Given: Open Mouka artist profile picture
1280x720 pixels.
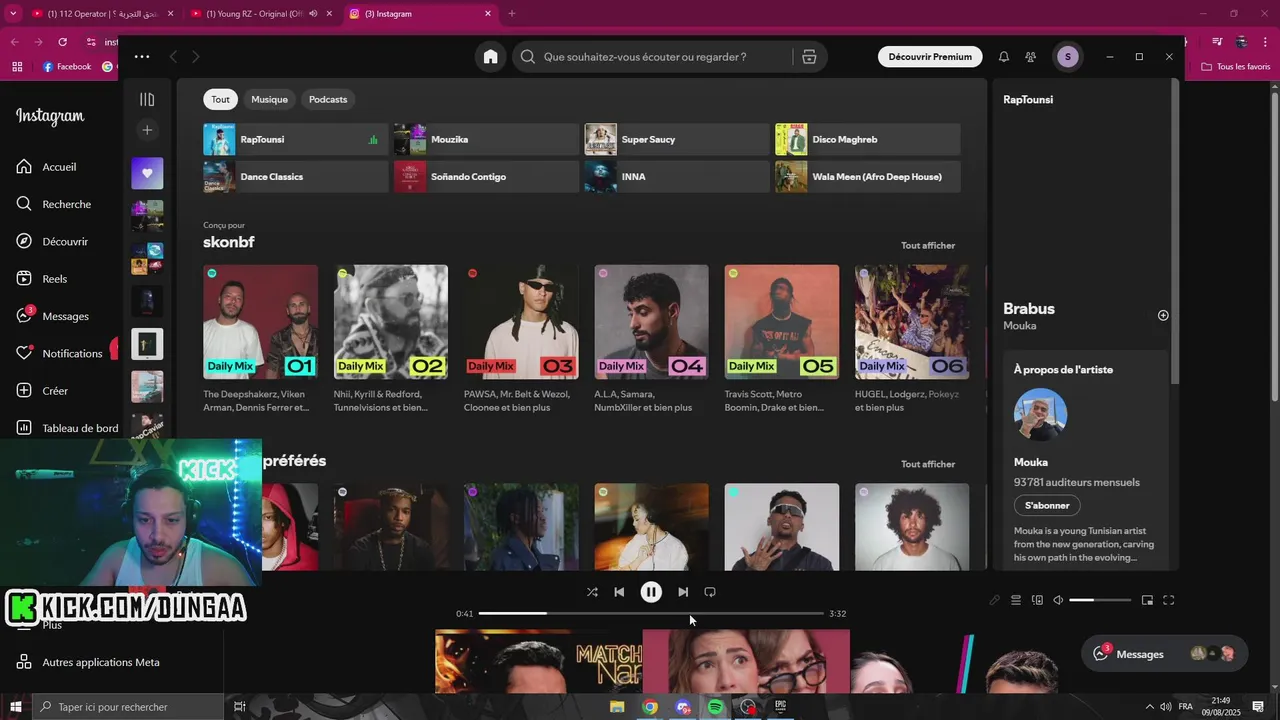Looking at the screenshot, I should 1040,414.
